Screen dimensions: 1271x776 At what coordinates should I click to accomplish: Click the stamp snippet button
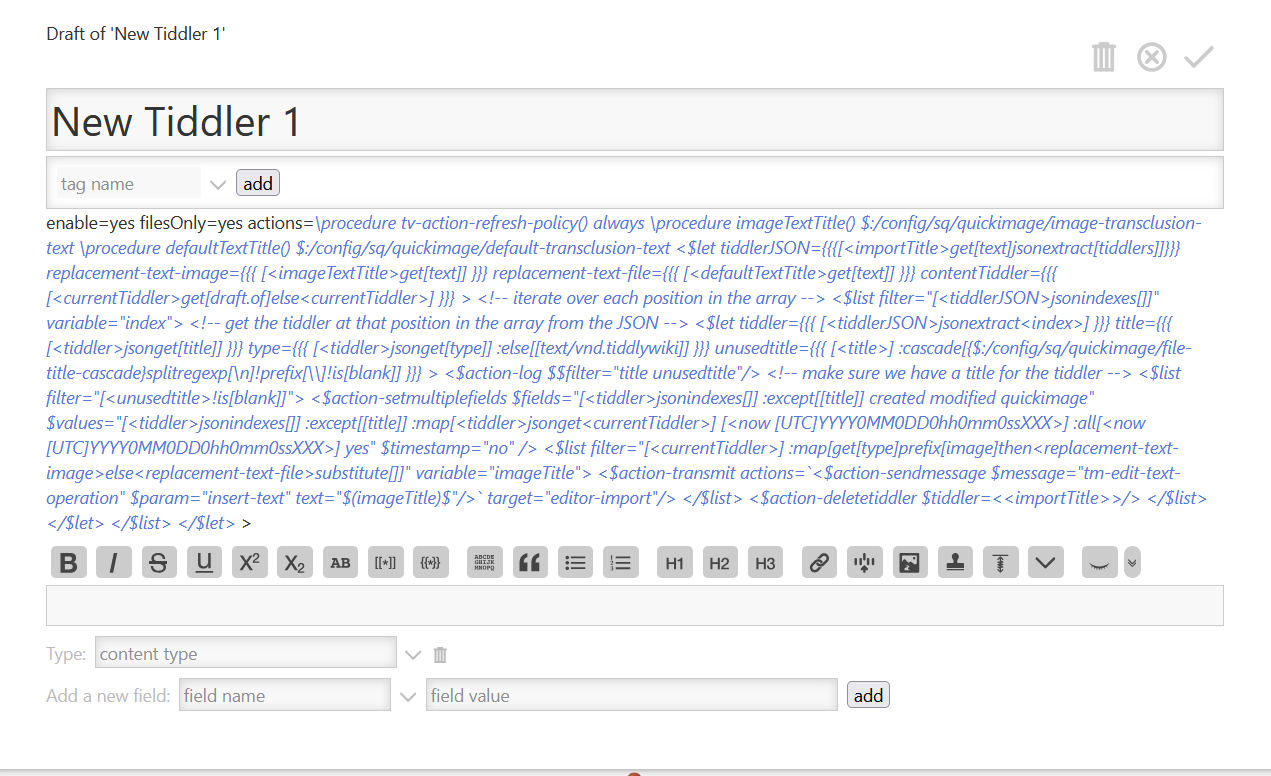pos(955,563)
